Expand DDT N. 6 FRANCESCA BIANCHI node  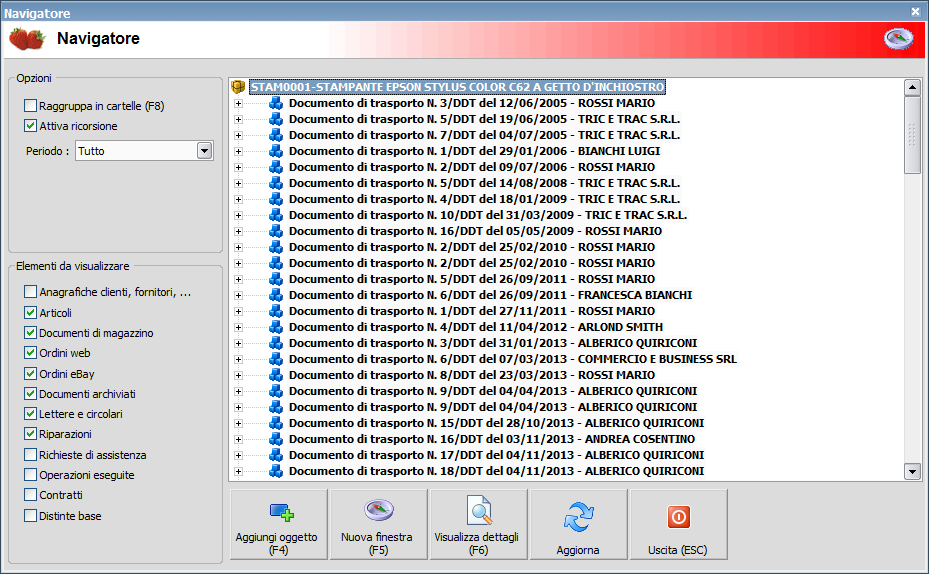point(238,295)
